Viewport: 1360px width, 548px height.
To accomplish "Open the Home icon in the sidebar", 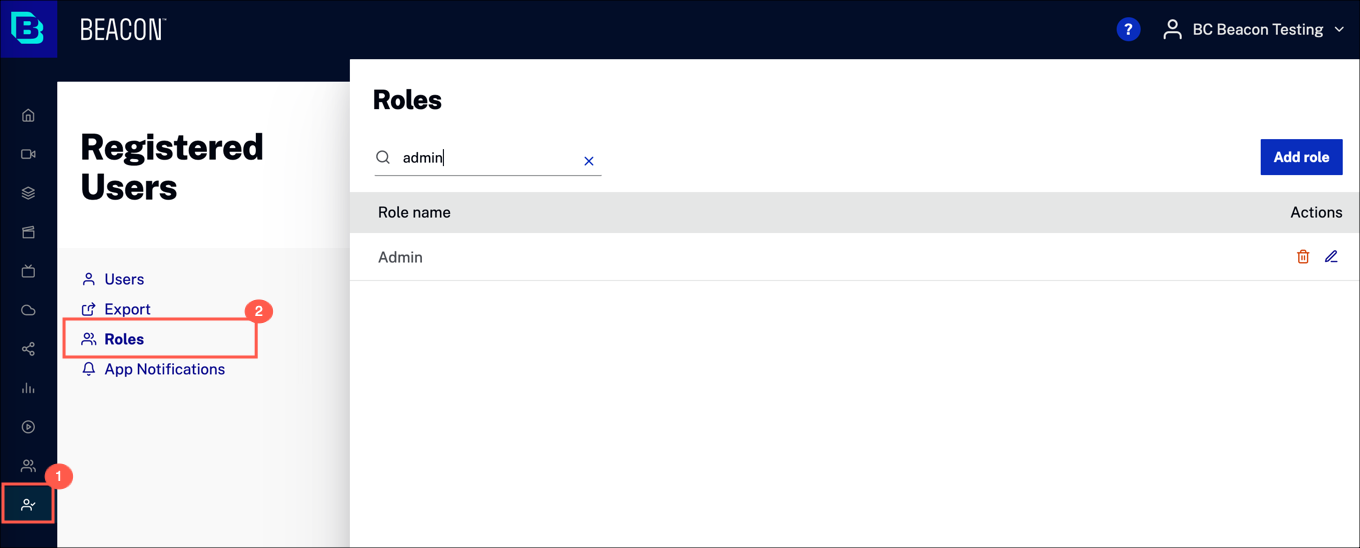I will pyautogui.click(x=28, y=115).
